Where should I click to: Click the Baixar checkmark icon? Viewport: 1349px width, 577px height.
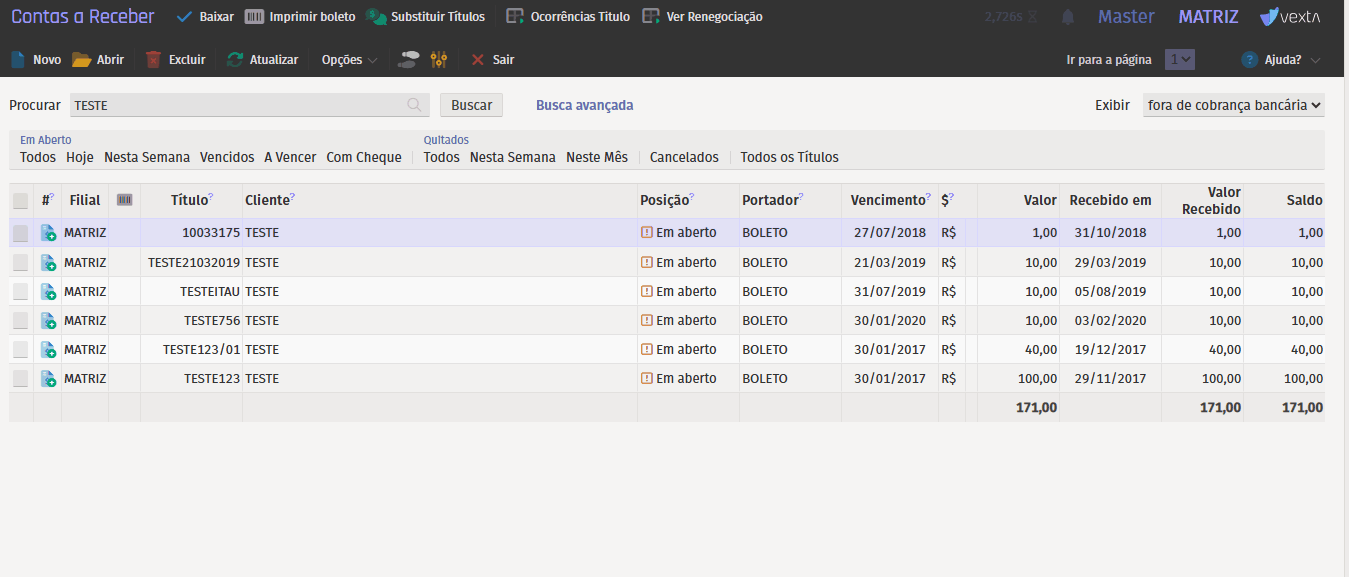(x=184, y=17)
